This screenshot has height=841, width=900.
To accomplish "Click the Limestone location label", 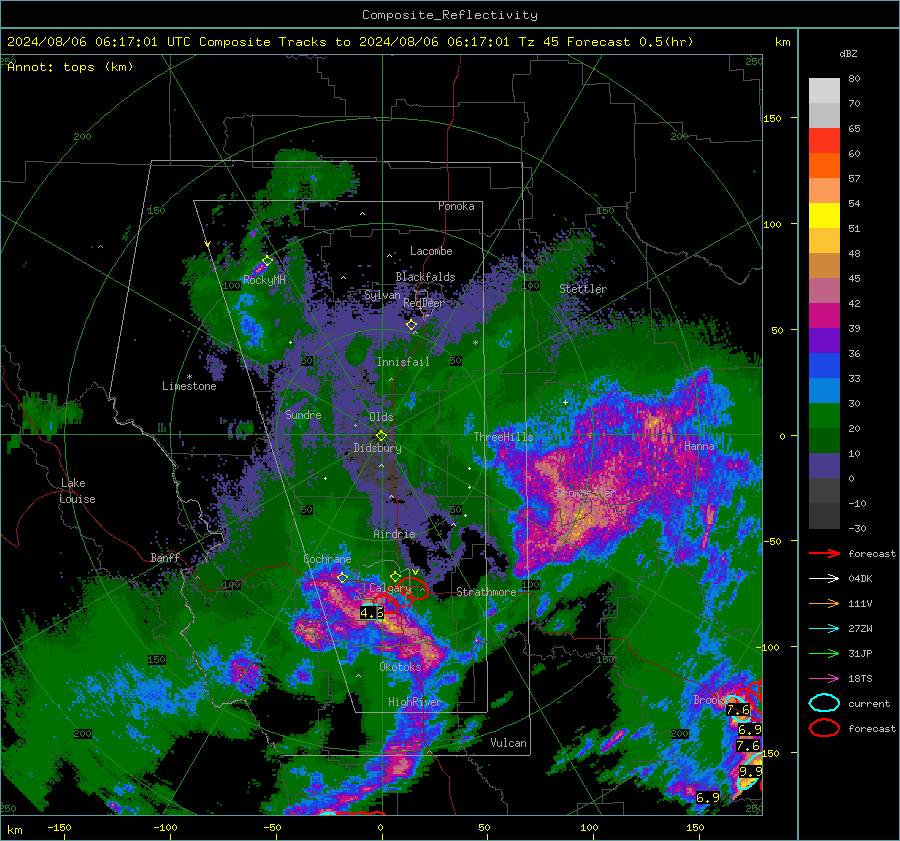I will [189, 386].
